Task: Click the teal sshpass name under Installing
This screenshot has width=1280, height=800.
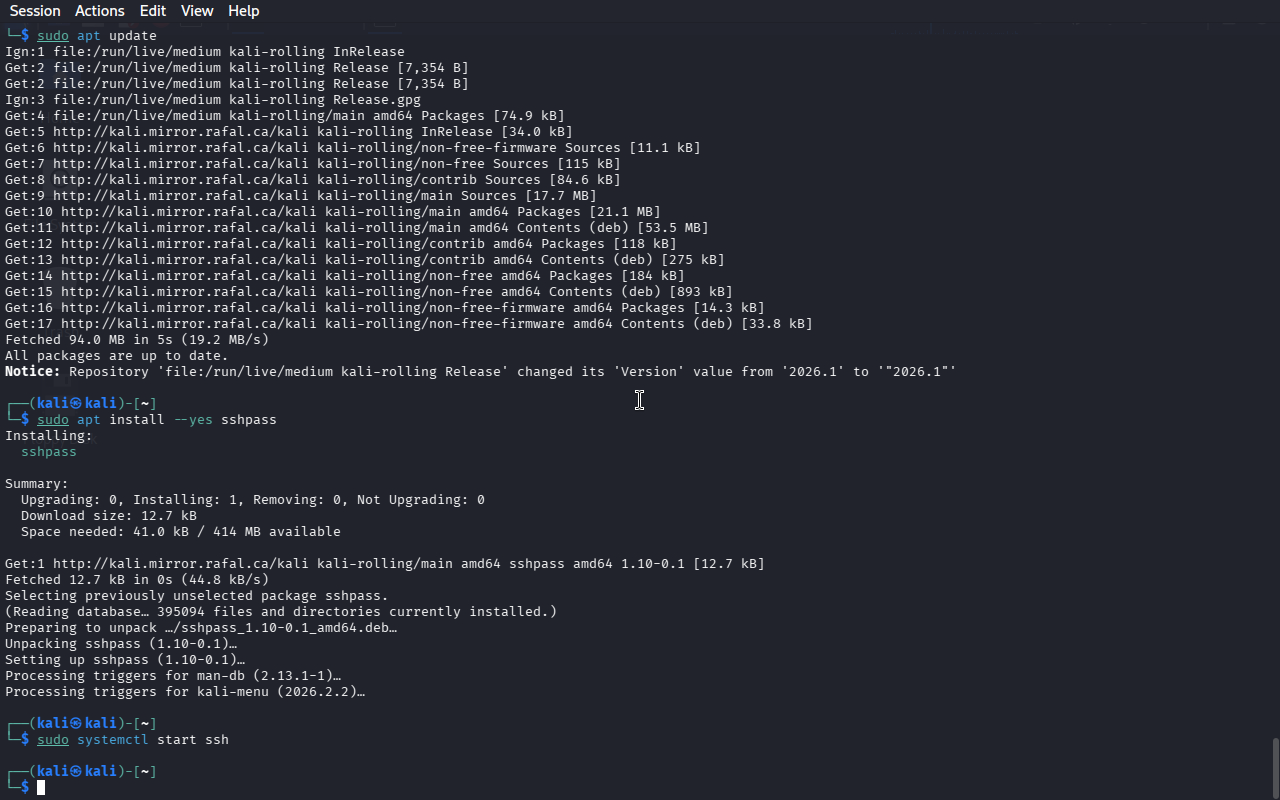Action: pos(48,452)
